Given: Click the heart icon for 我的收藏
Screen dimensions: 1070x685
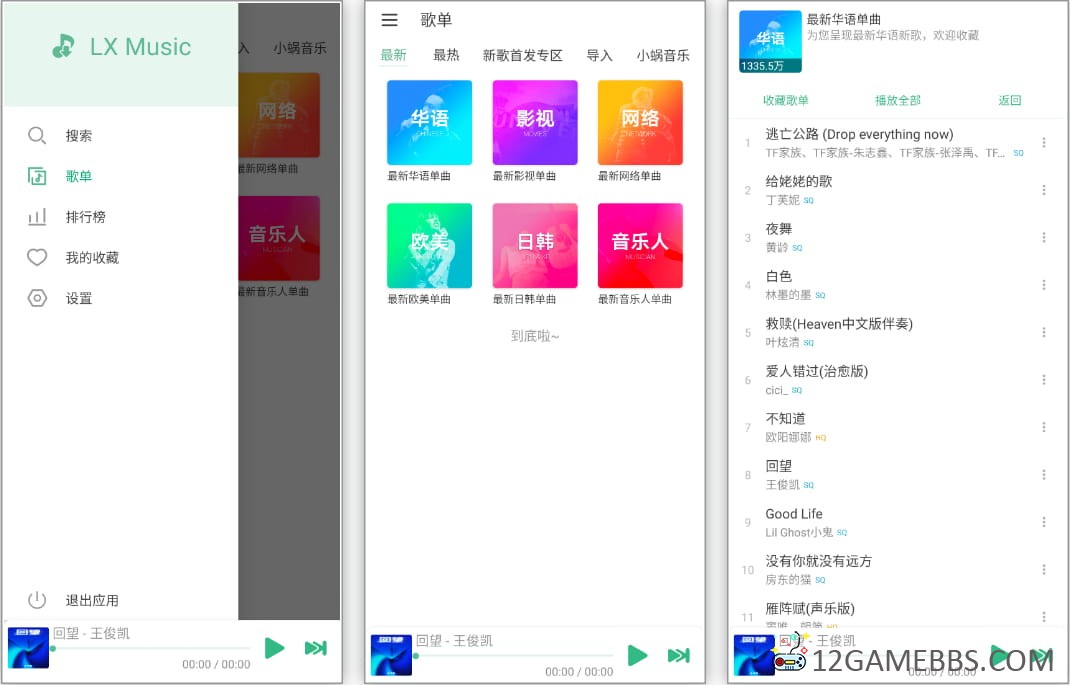Looking at the screenshot, I should 37,258.
